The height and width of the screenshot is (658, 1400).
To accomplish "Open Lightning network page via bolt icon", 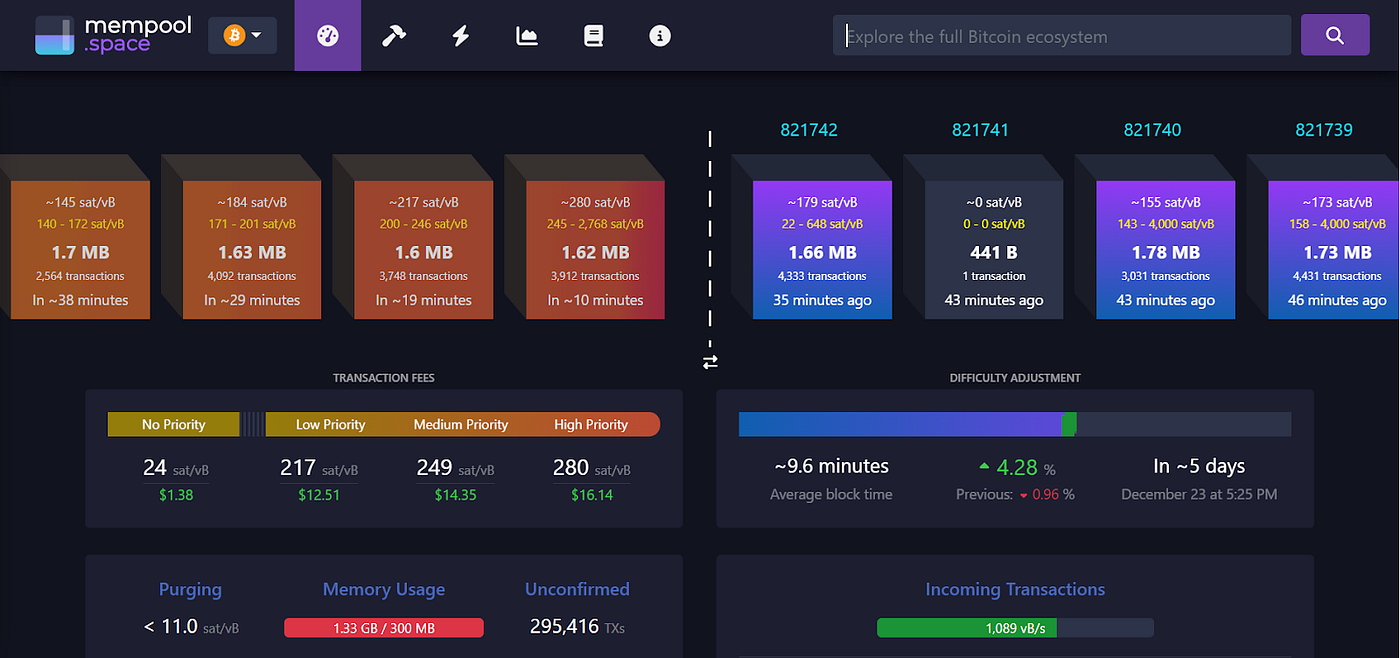I will pyautogui.click(x=460, y=35).
